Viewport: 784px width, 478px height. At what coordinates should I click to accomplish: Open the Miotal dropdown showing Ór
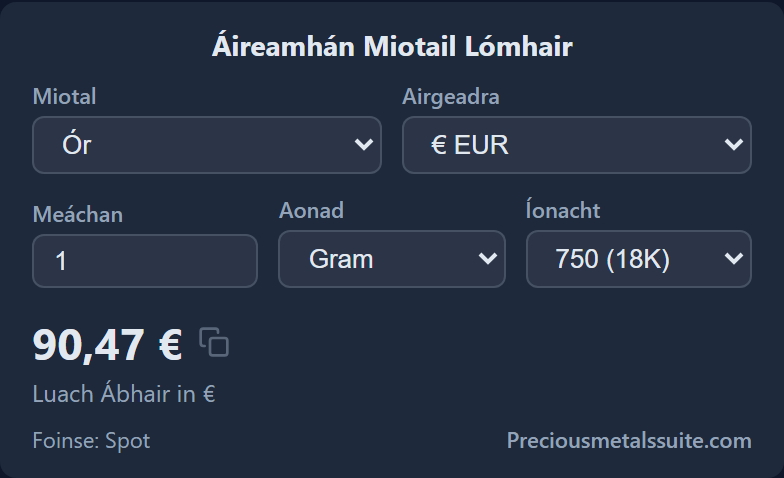click(207, 145)
